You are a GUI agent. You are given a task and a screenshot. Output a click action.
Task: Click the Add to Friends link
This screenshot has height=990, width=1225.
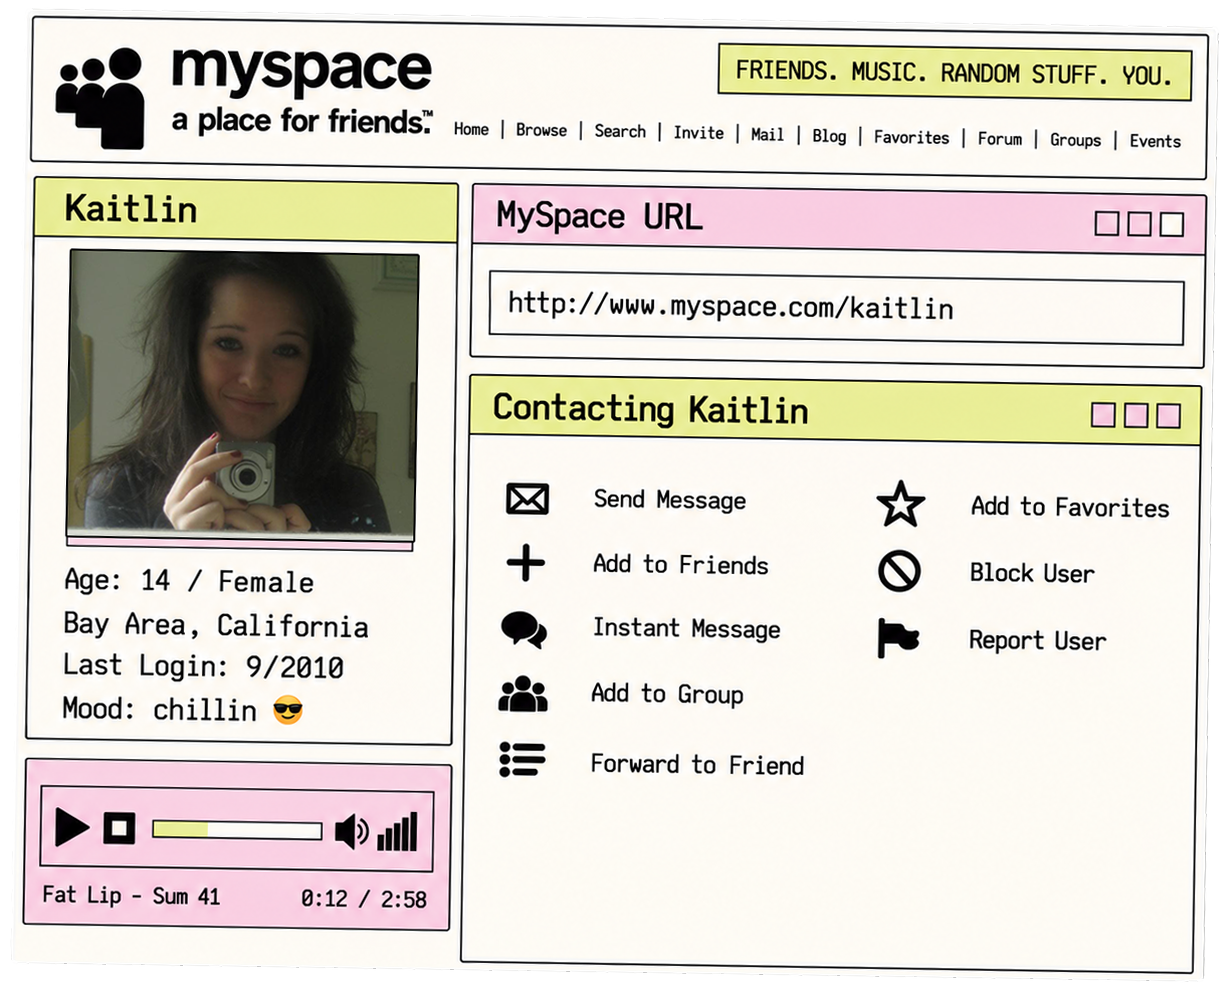coord(680,564)
